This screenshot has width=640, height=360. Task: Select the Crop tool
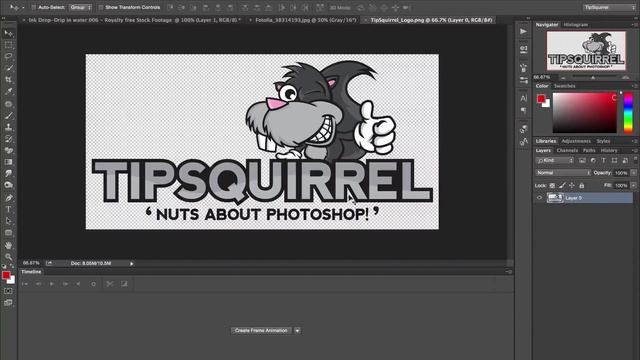[x=8, y=80]
